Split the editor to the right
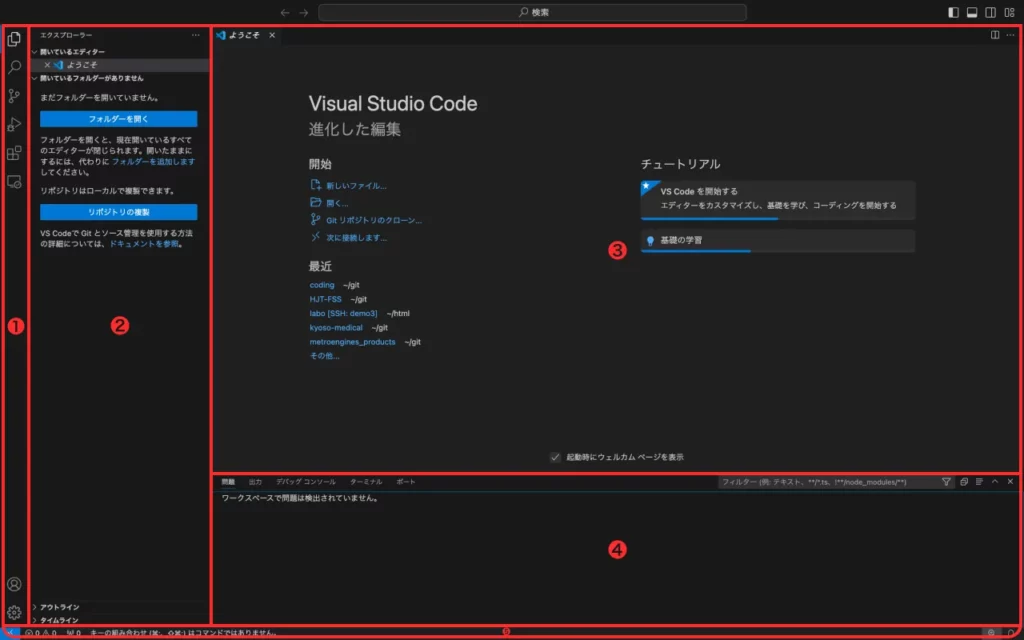 tap(995, 35)
